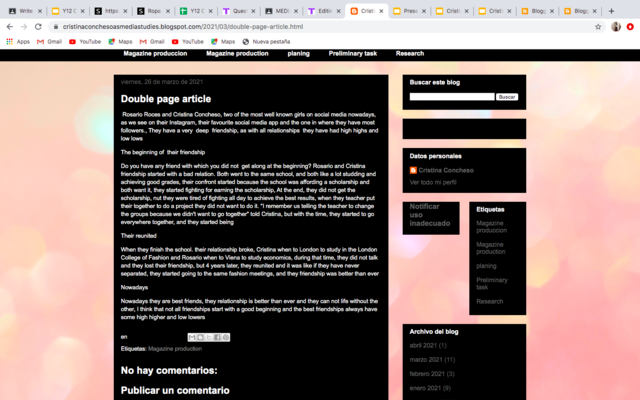The height and width of the screenshot is (400, 640).
Task: Click the blog search input field
Action: [452, 97]
